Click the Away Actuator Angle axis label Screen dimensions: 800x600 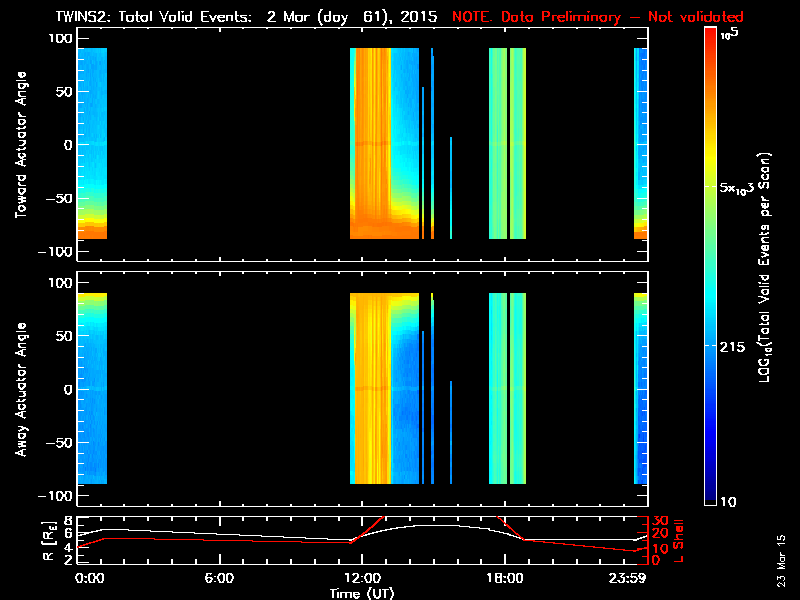19,389
